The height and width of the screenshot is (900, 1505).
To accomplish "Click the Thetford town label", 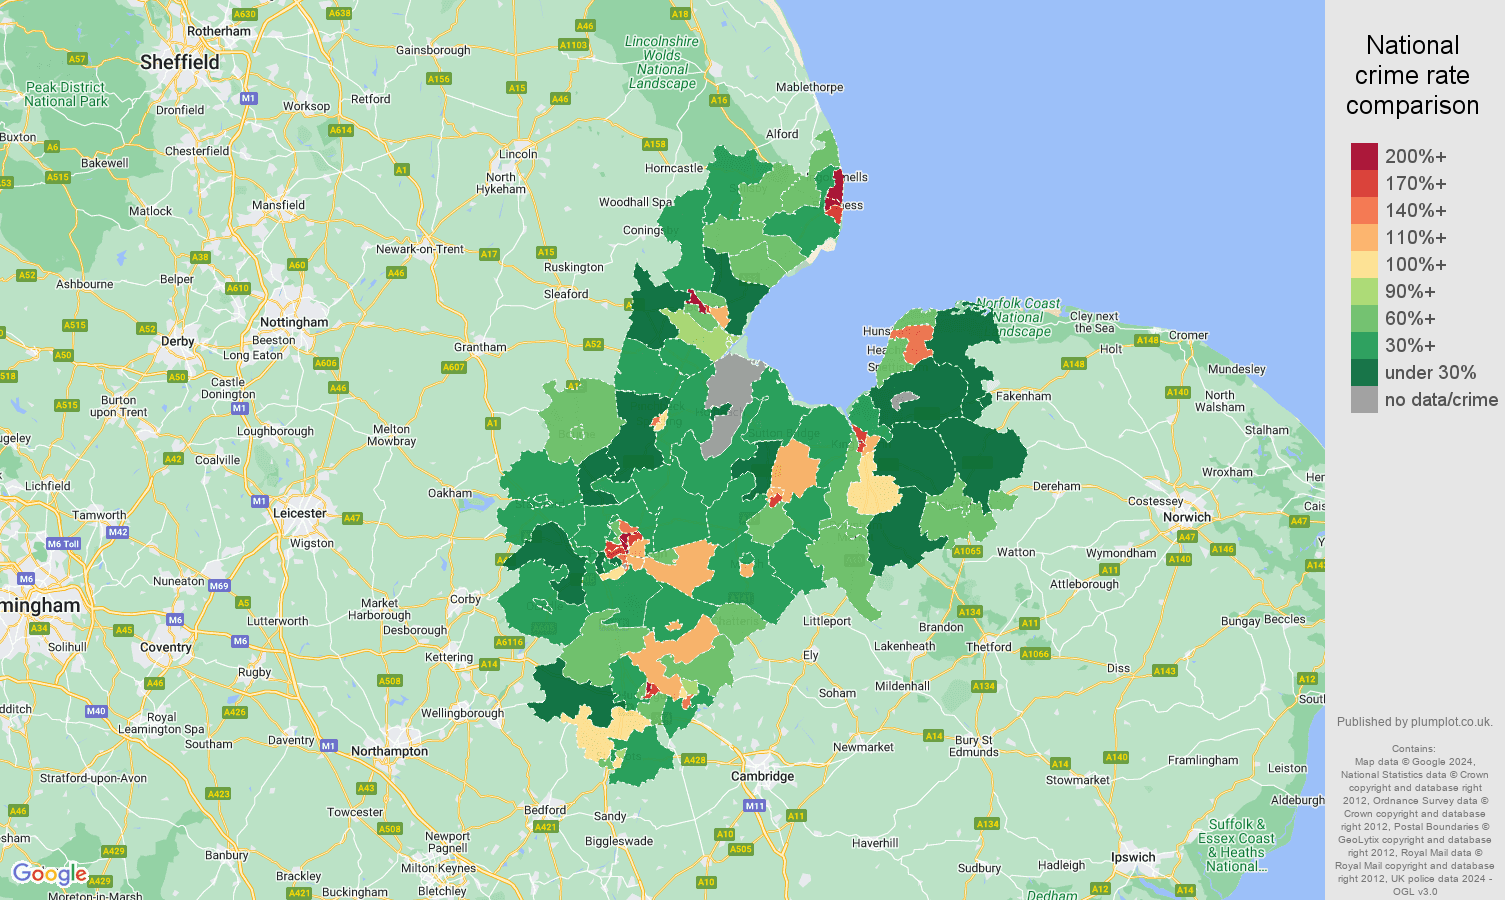I will tap(989, 647).
